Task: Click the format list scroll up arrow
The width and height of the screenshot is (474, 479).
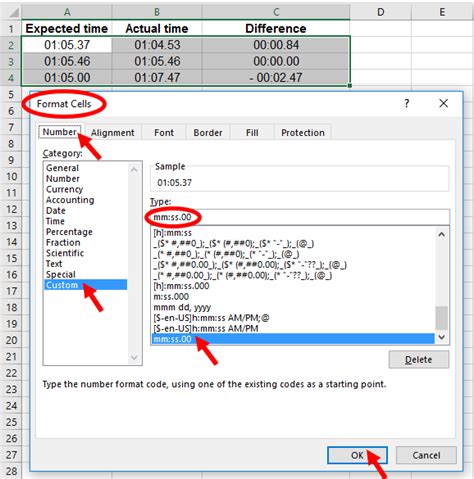Action: click(x=442, y=234)
